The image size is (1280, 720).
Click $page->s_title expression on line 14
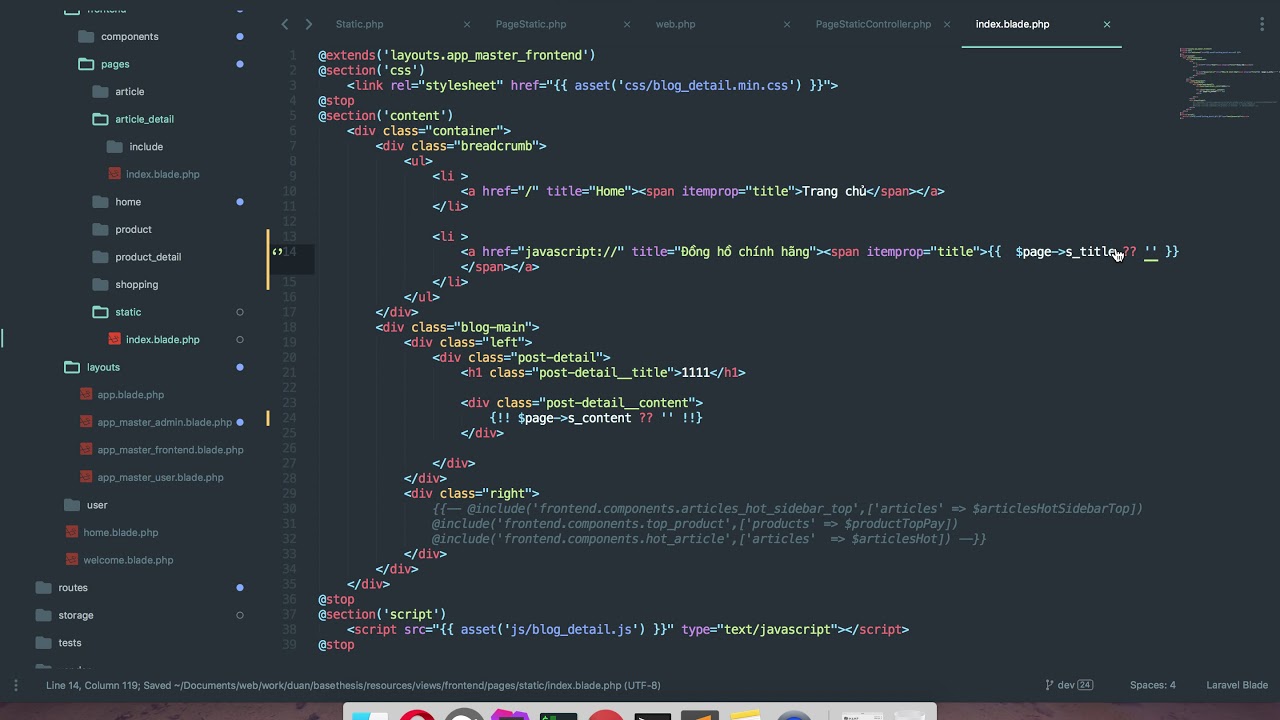[x=1065, y=252]
